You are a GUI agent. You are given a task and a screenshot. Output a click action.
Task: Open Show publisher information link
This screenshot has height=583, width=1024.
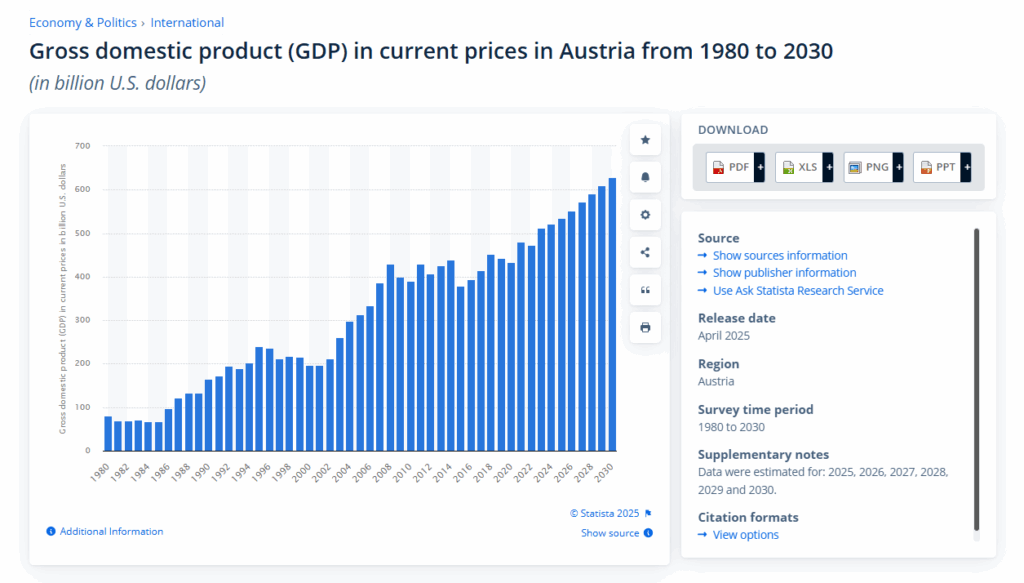pyautogui.click(x=784, y=273)
